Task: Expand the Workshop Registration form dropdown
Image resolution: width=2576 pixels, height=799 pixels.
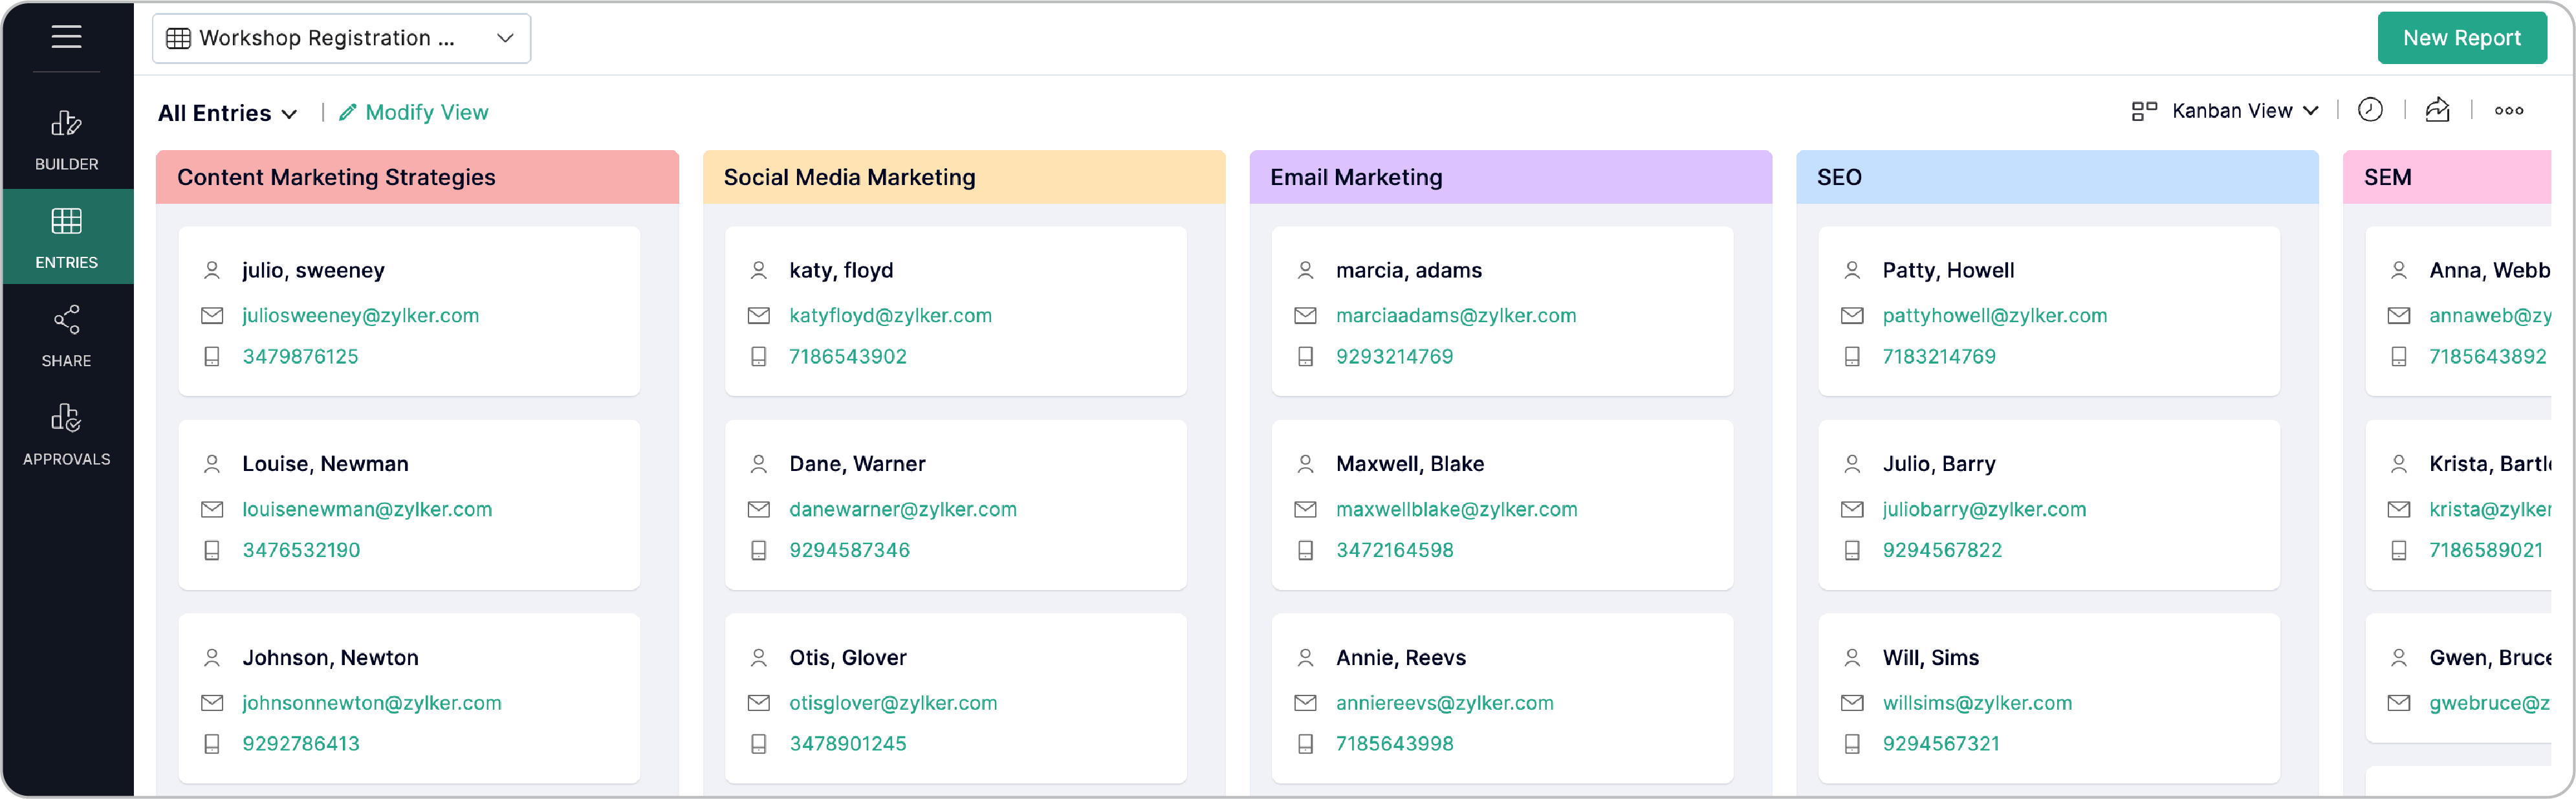Action: 504,38
